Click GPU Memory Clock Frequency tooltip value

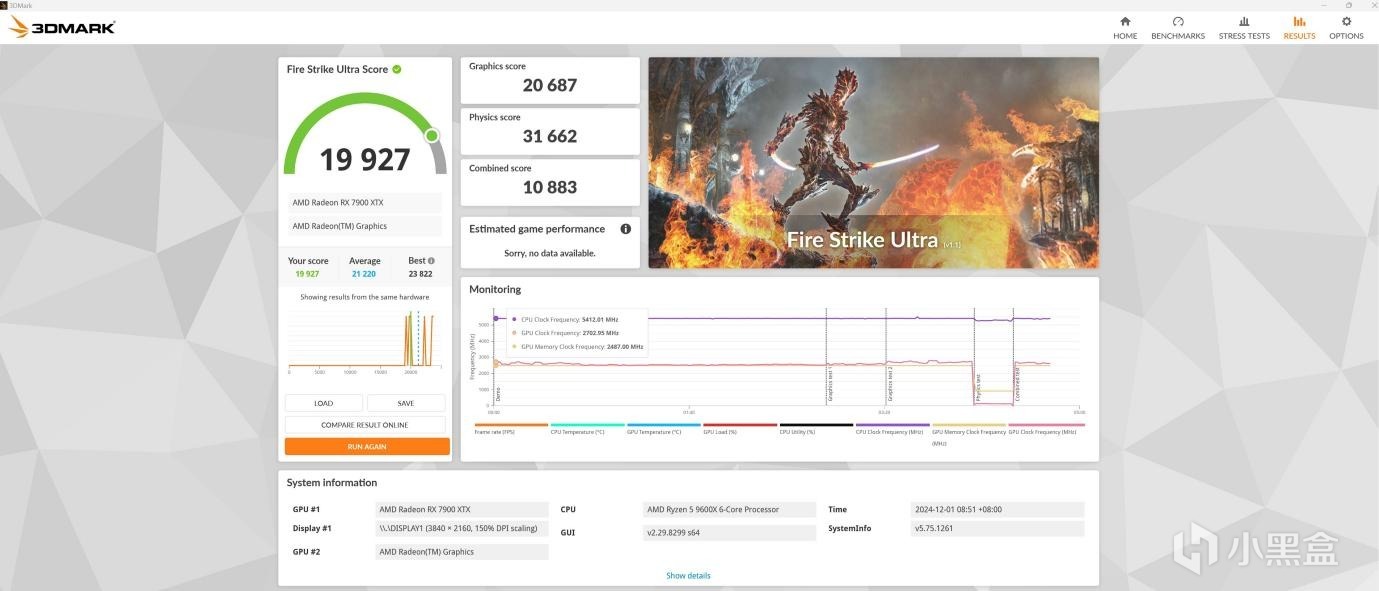point(625,347)
